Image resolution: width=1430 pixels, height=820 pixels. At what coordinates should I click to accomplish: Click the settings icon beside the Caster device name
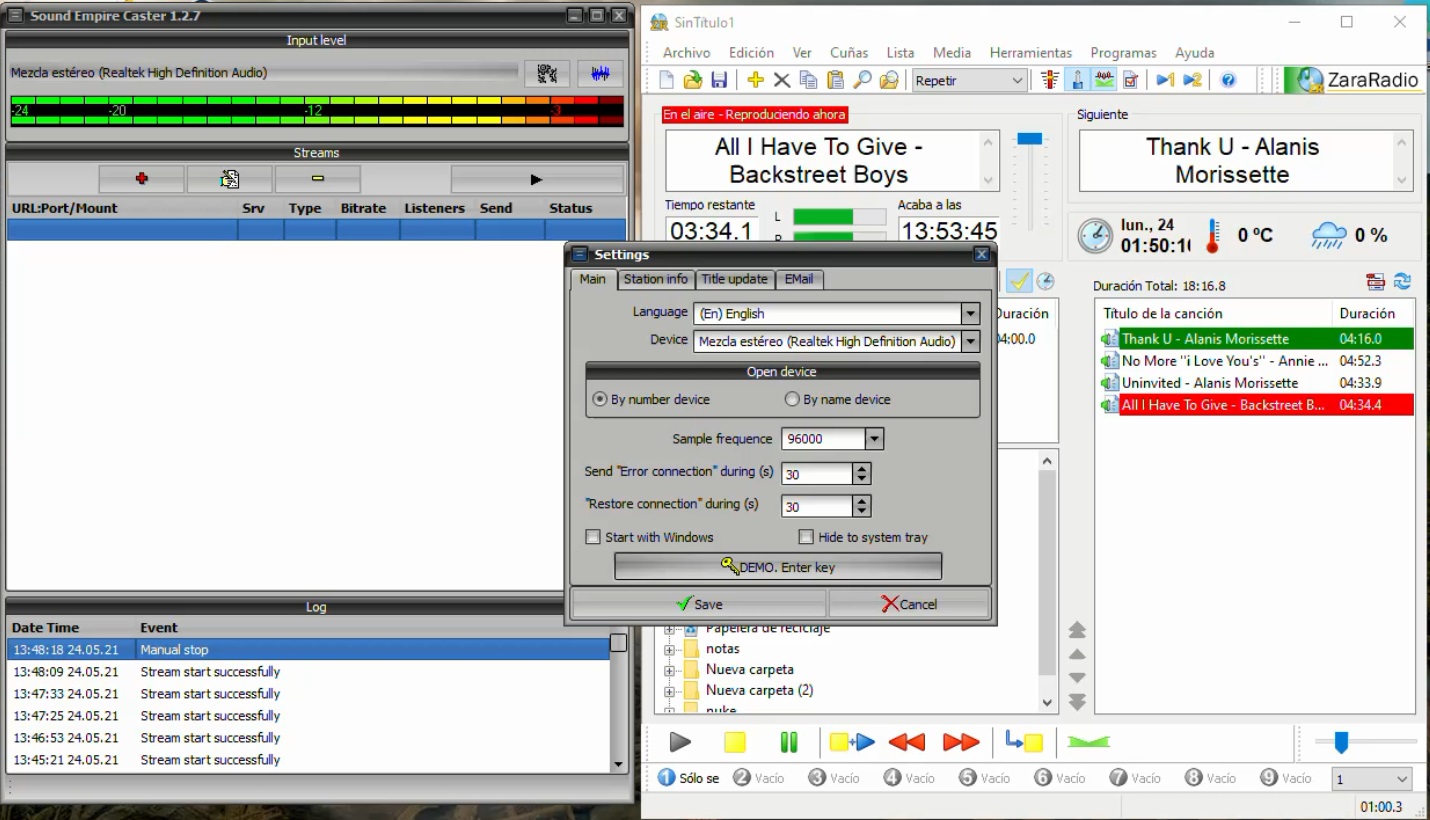547,73
